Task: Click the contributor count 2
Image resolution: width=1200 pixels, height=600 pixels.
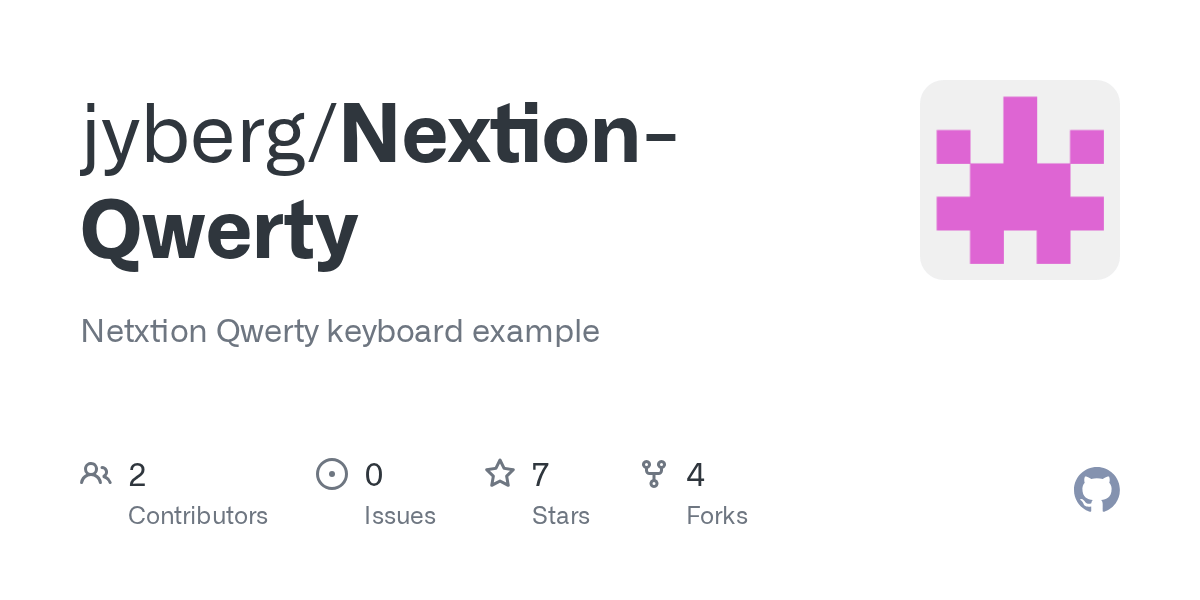Action: (x=137, y=474)
